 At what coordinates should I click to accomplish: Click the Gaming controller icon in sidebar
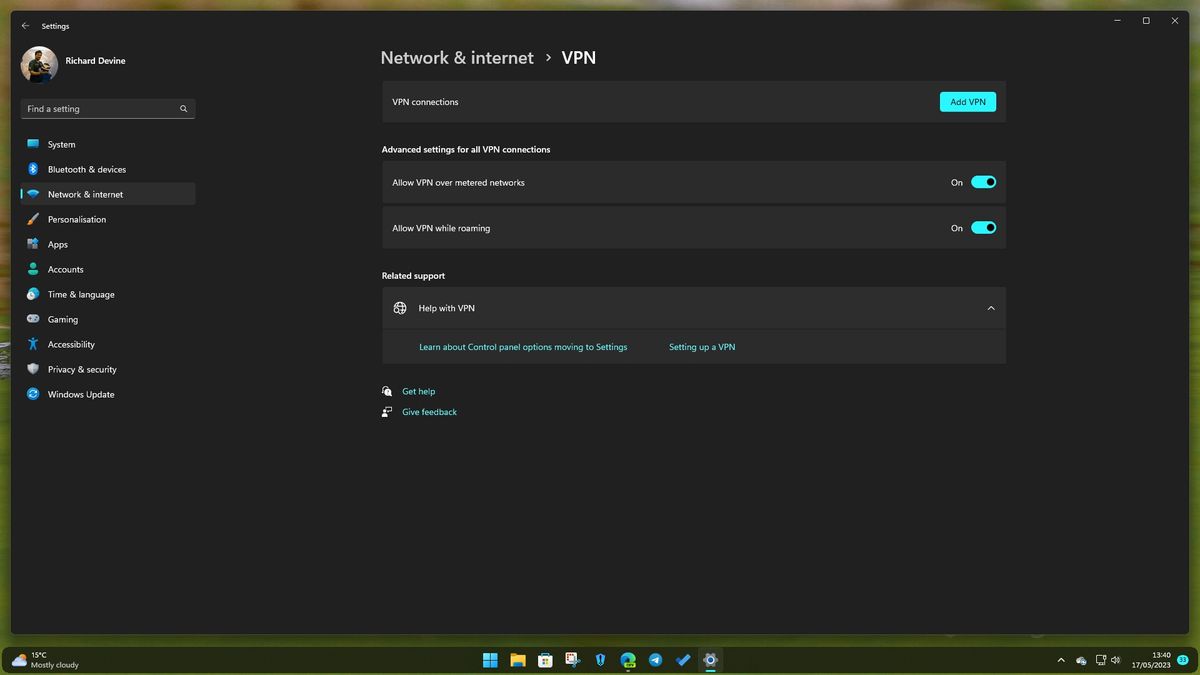pos(33,319)
